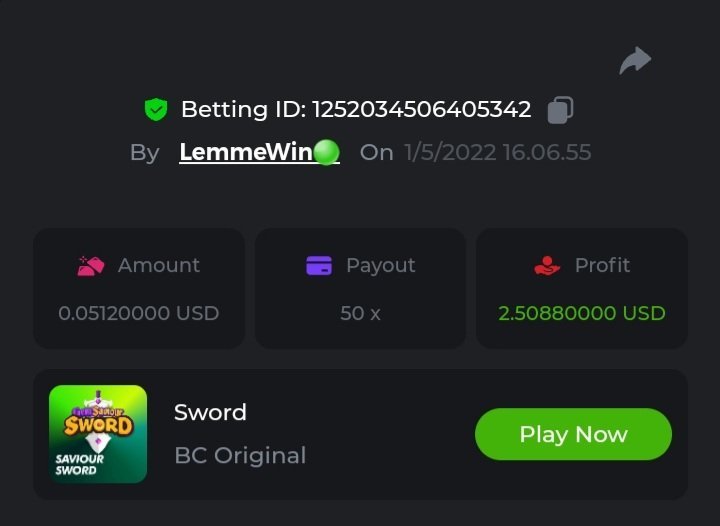Click the Sword game title
The width and height of the screenshot is (720, 526).
210,412
